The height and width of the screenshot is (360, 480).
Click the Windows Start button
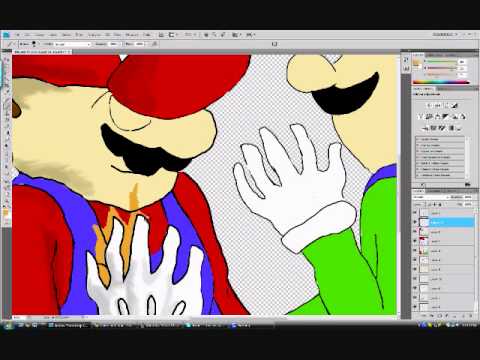[x=8, y=325]
